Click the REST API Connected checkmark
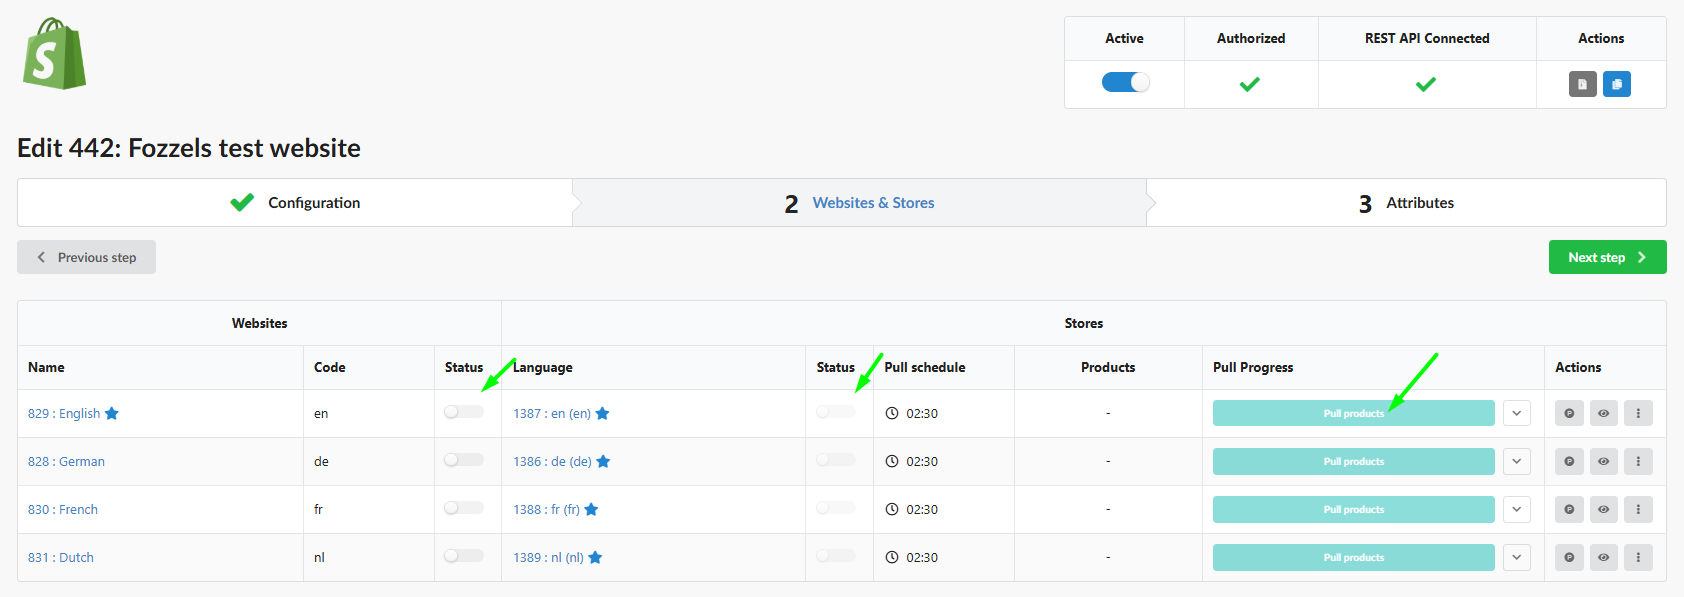 click(1426, 84)
